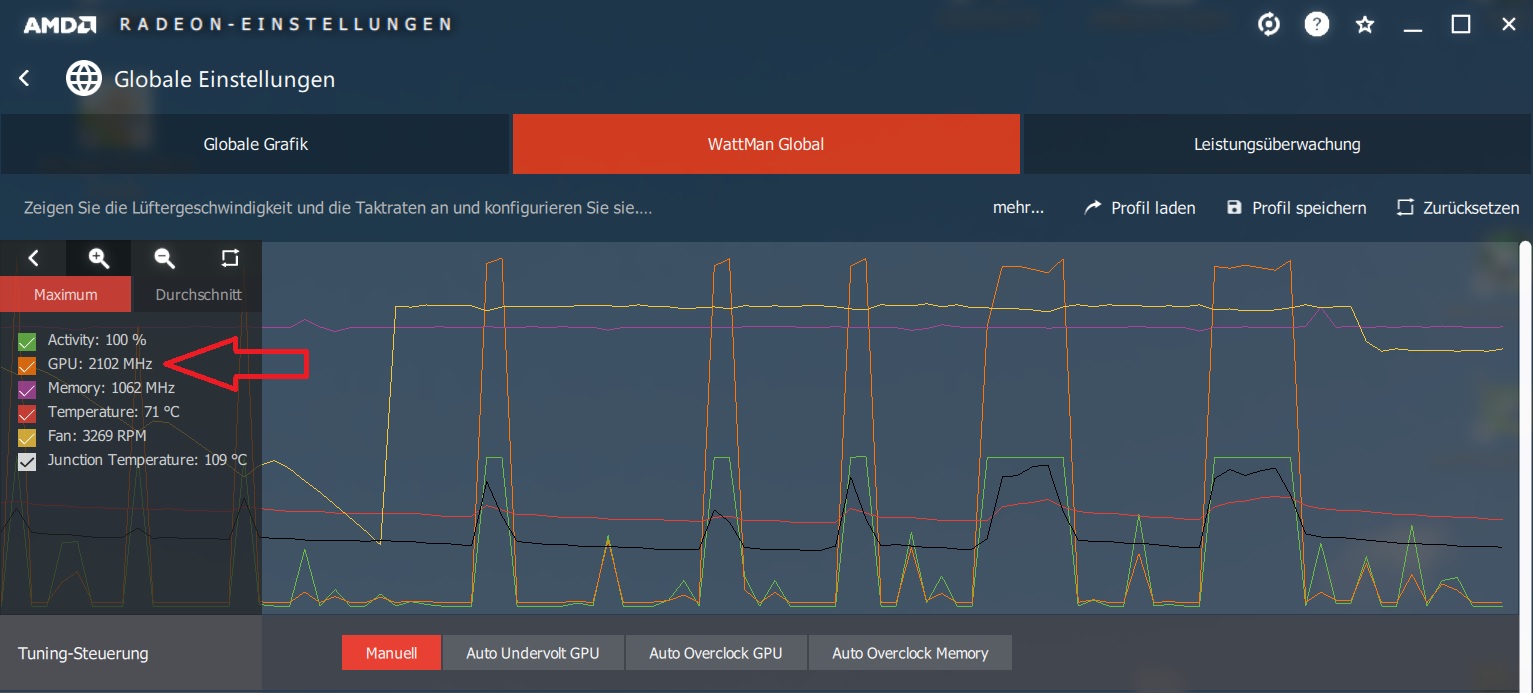The width and height of the screenshot is (1533, 693).
Task: Toggle the Memory clock graph checkbox
Action: pos(27,389)
